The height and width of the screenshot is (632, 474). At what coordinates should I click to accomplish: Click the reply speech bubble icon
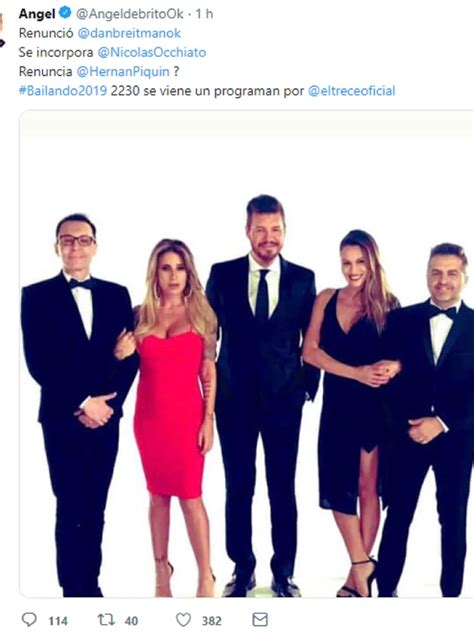[x=29, y=620]
